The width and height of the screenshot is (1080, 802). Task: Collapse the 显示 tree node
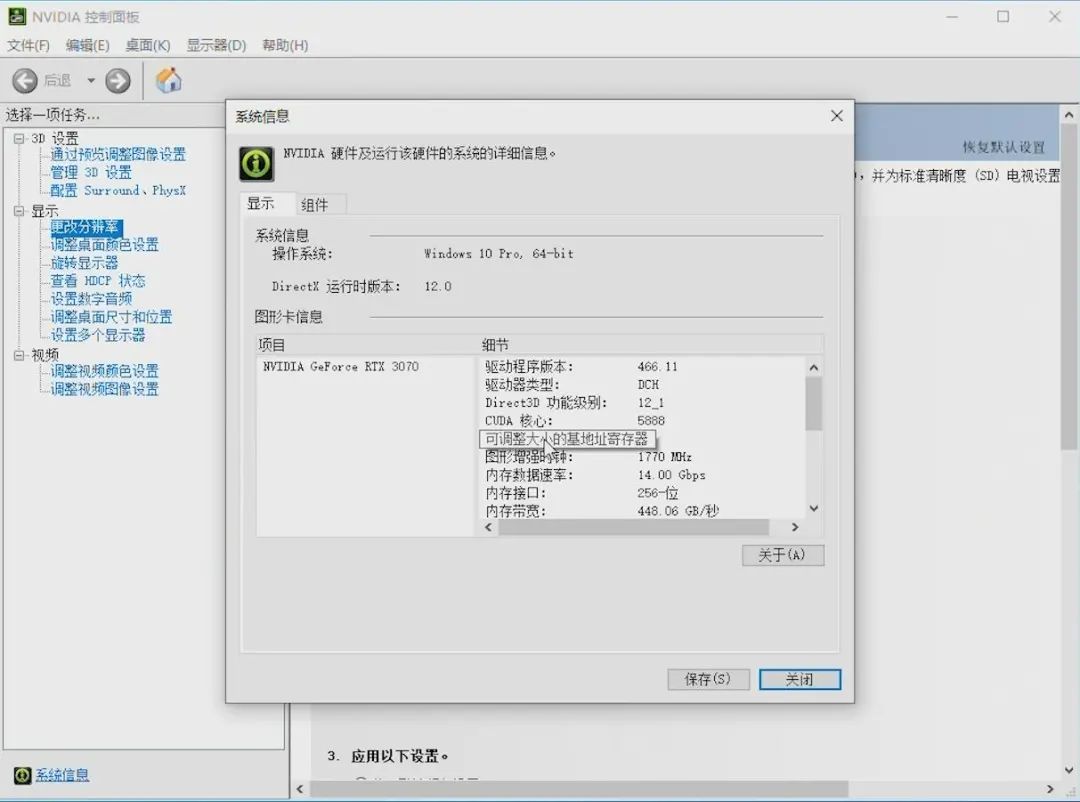pos(19,211)
